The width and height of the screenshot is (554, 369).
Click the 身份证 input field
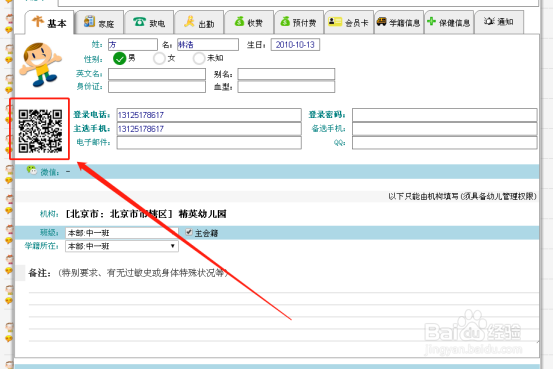pos(157,87)
